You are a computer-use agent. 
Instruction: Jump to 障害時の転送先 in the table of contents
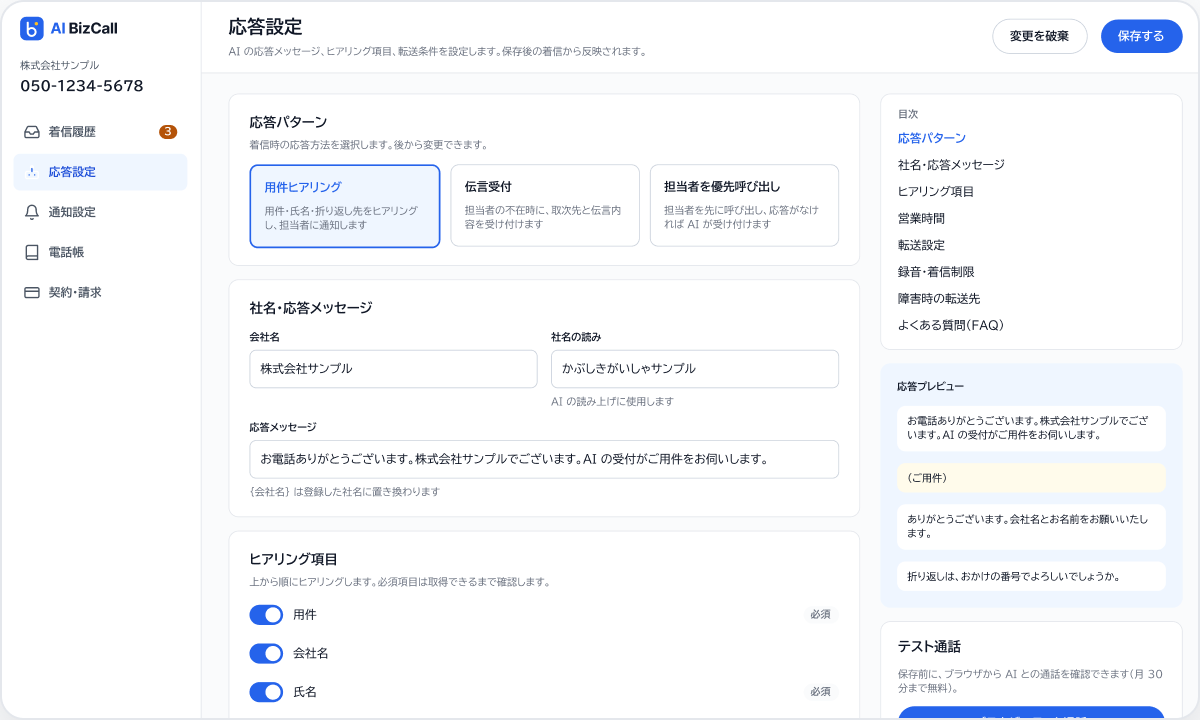(x=939, y=299)
